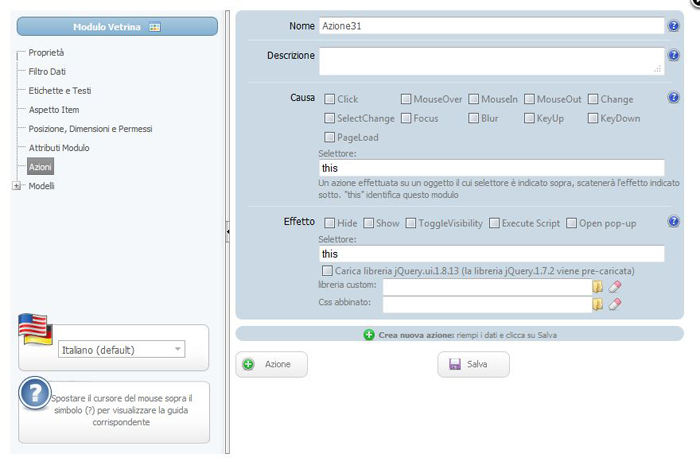Click the grid icon in Modulo Vetrina header
Viewport: 700px width, 469px height.
pos(154,27)
